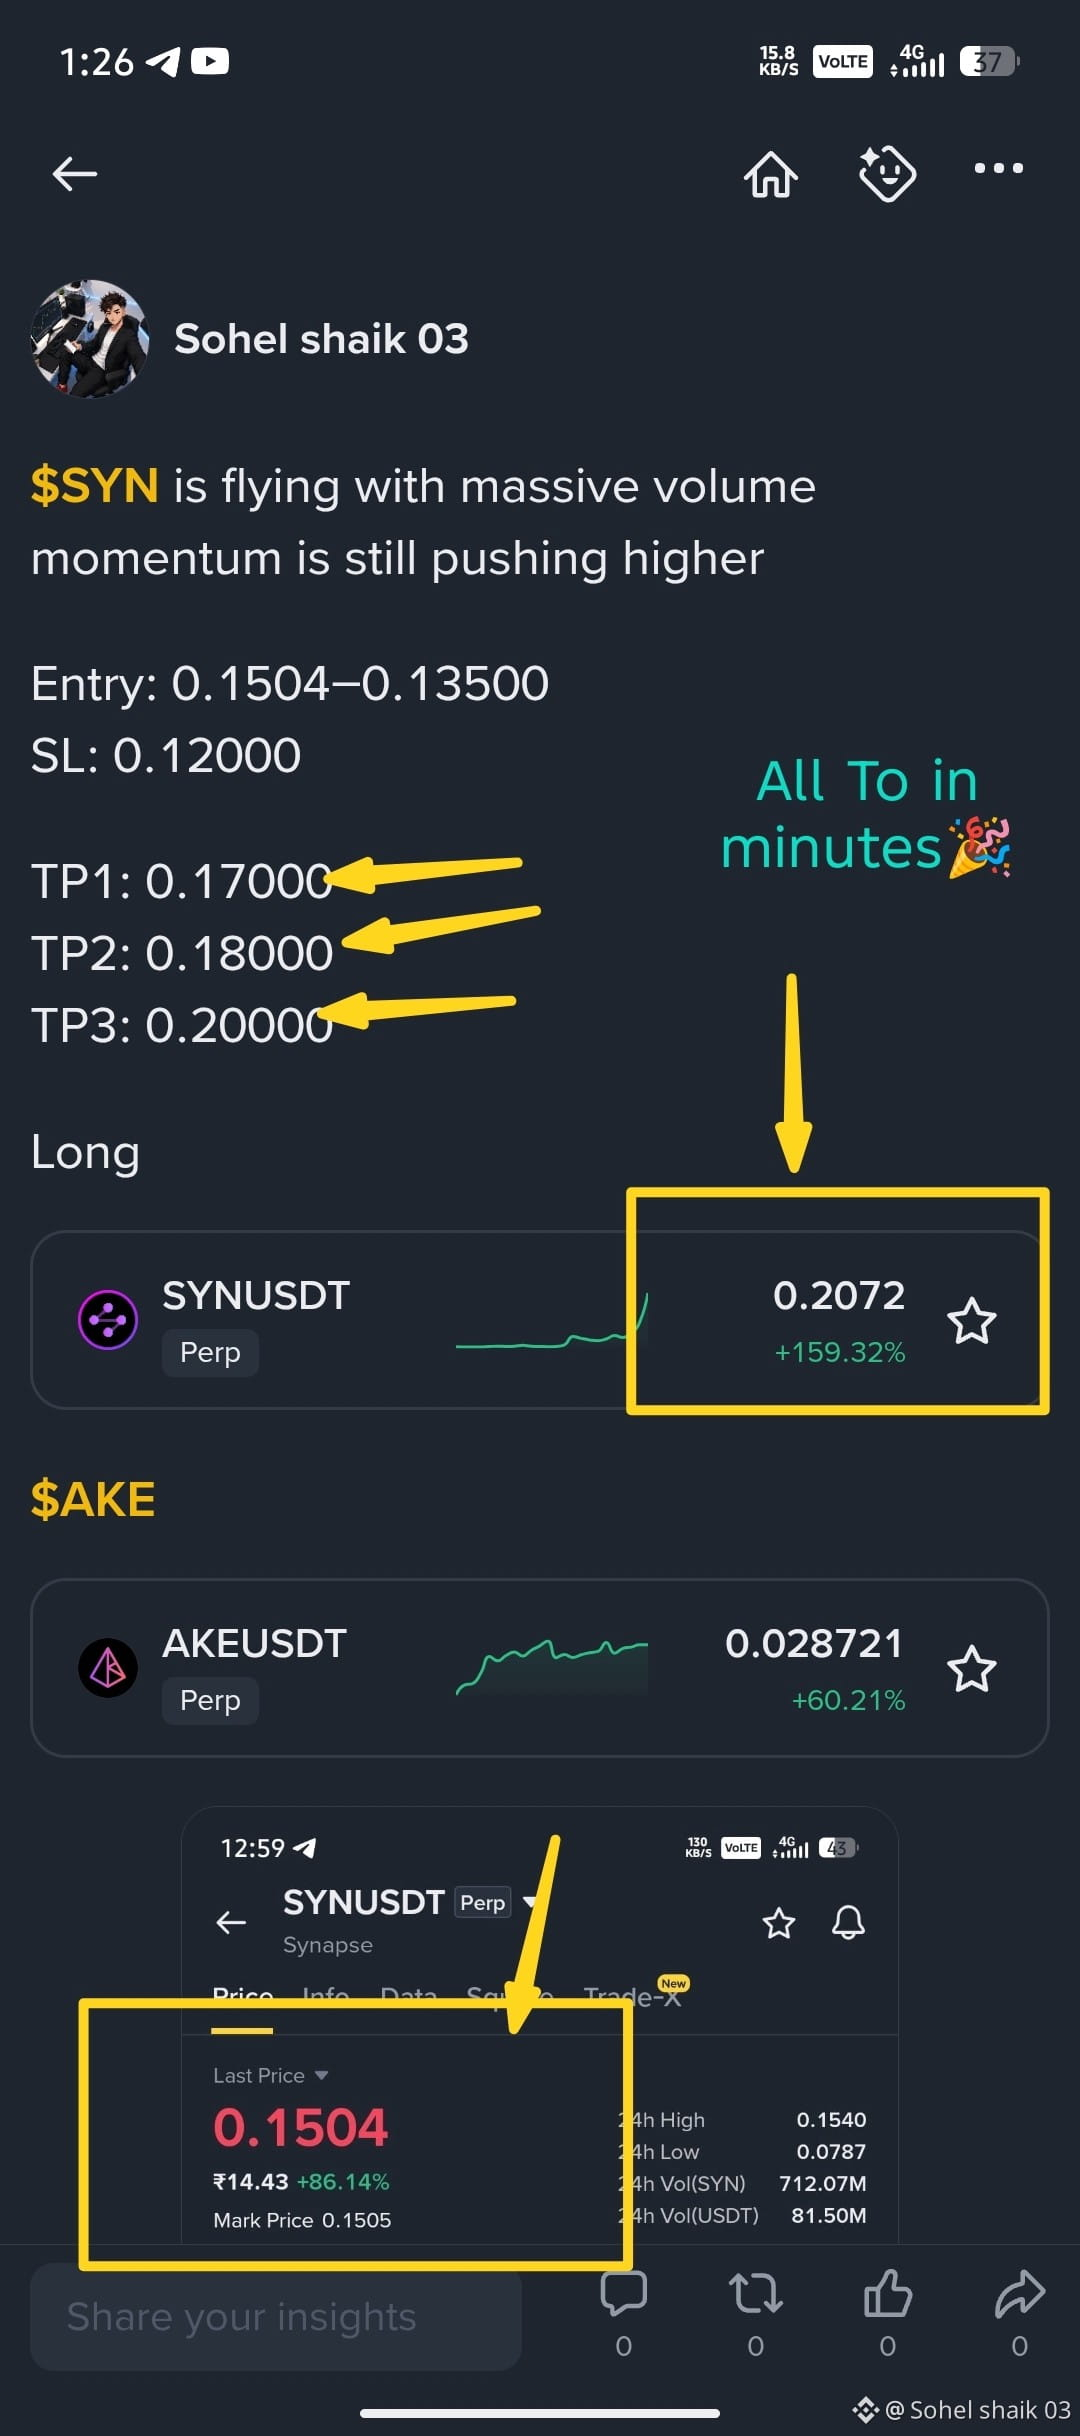Screen dimensions: 1080x2436
Task: Open the three-dot more options menu
Action: [x=999, y=168]
